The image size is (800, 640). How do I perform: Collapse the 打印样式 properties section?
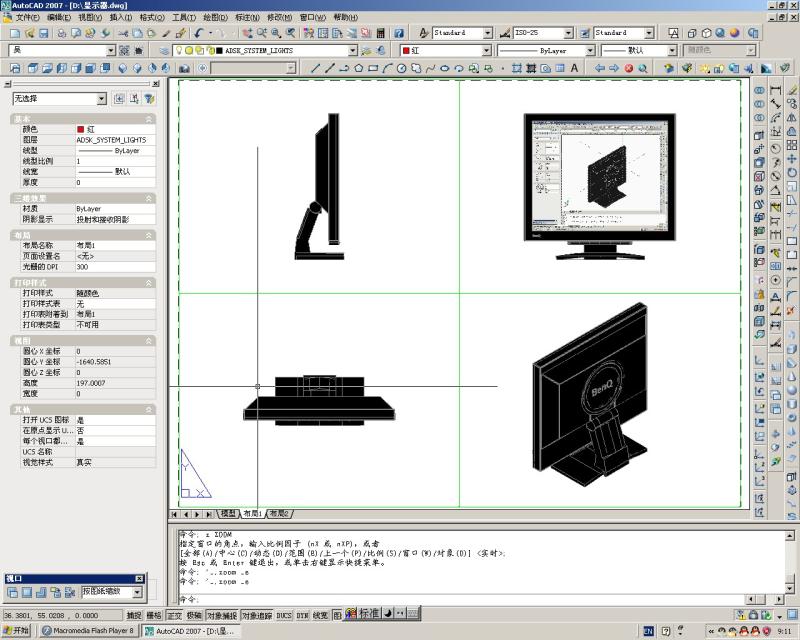149,283
